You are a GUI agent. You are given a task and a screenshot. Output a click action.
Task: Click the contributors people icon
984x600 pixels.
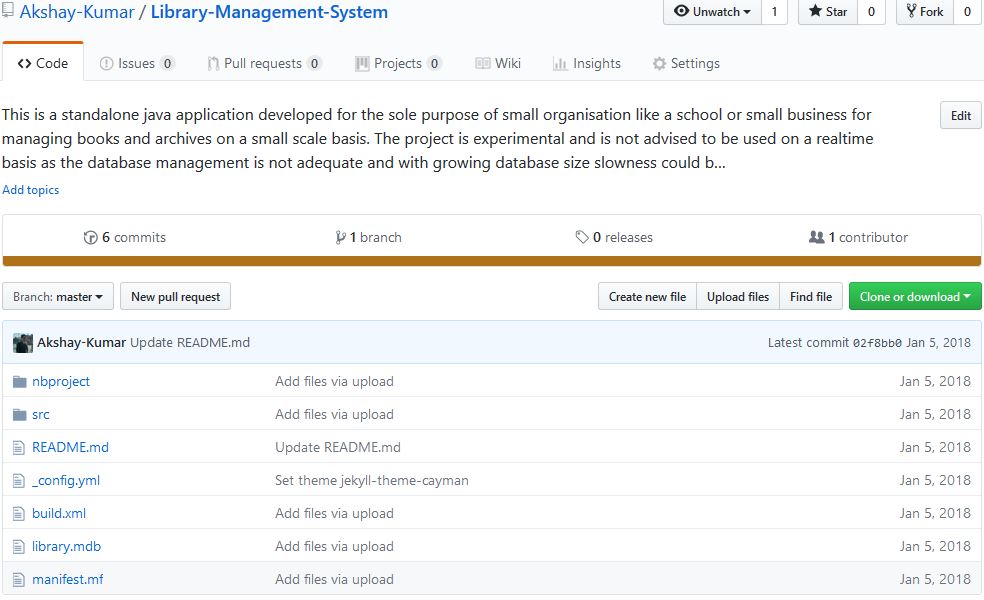coord(816,237)
